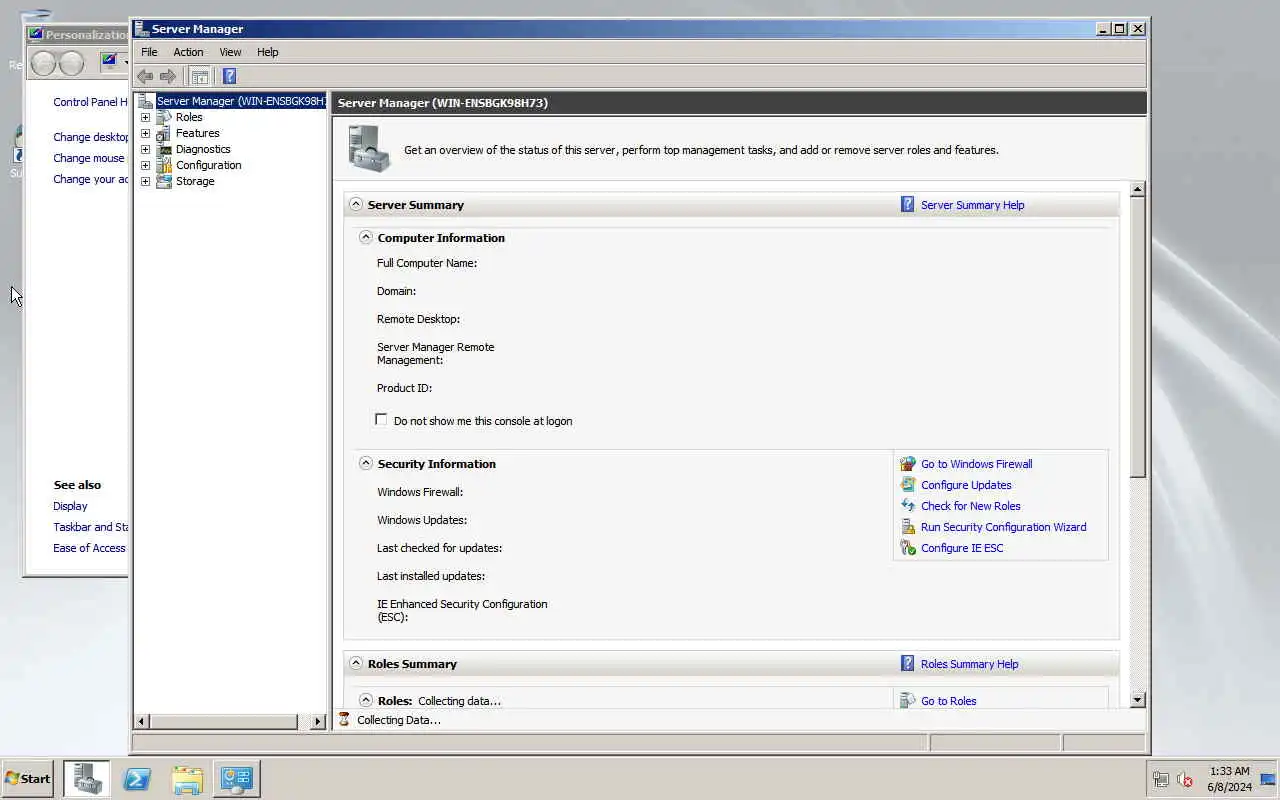
Task: Enable 'Do not show me this console at logon'
Action: [381, 420]
